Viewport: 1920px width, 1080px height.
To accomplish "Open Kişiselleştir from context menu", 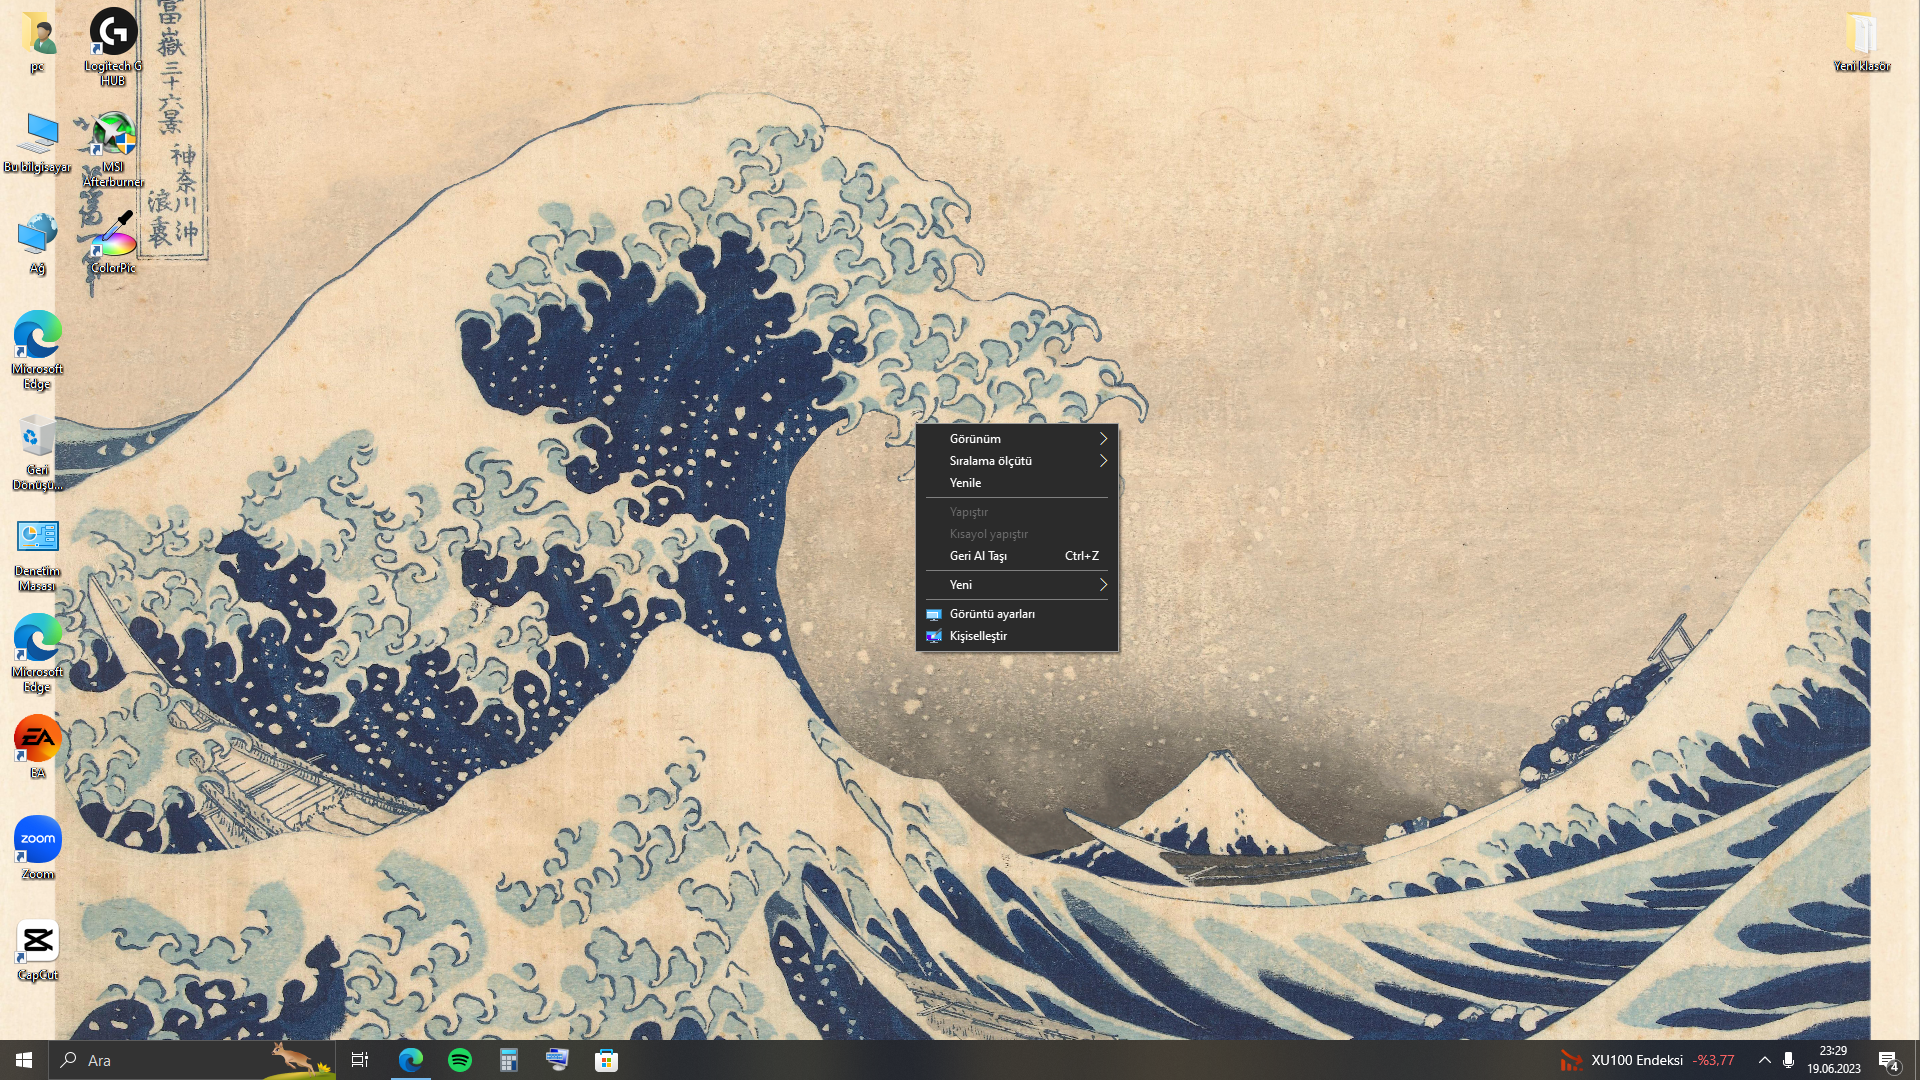I will [1017, 636].
